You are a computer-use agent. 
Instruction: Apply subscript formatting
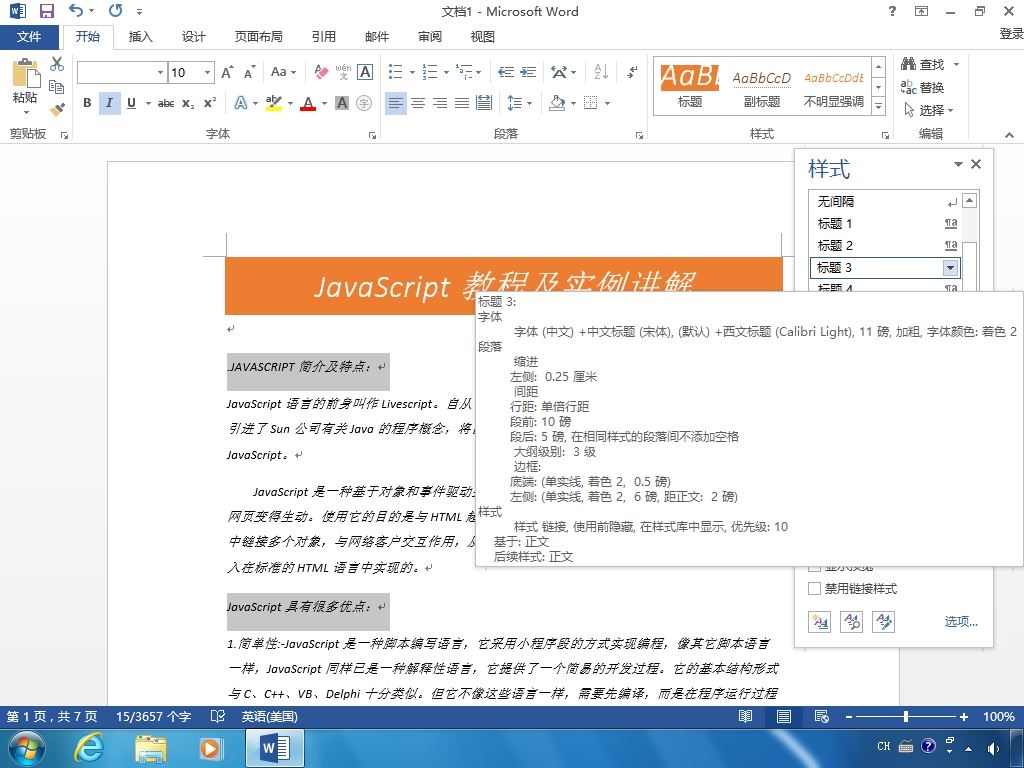click(188, 103)
